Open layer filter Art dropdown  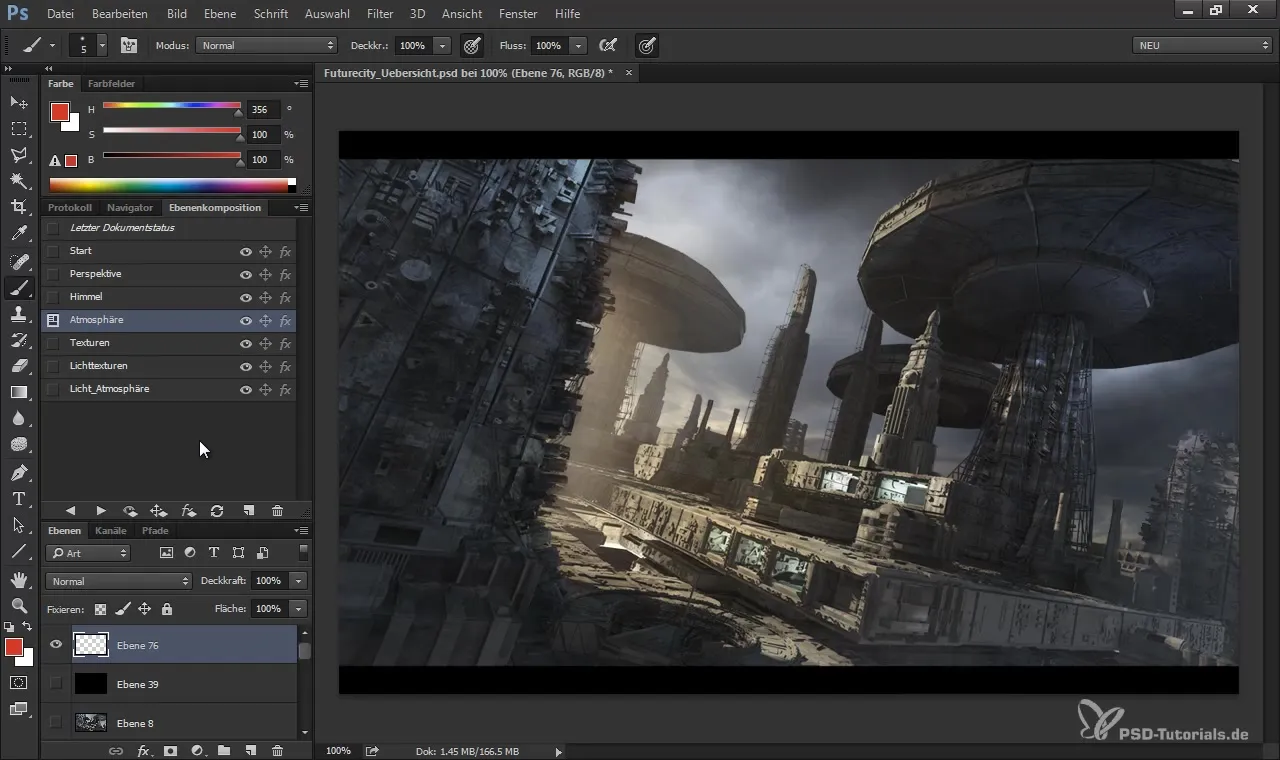pos(88,553)
